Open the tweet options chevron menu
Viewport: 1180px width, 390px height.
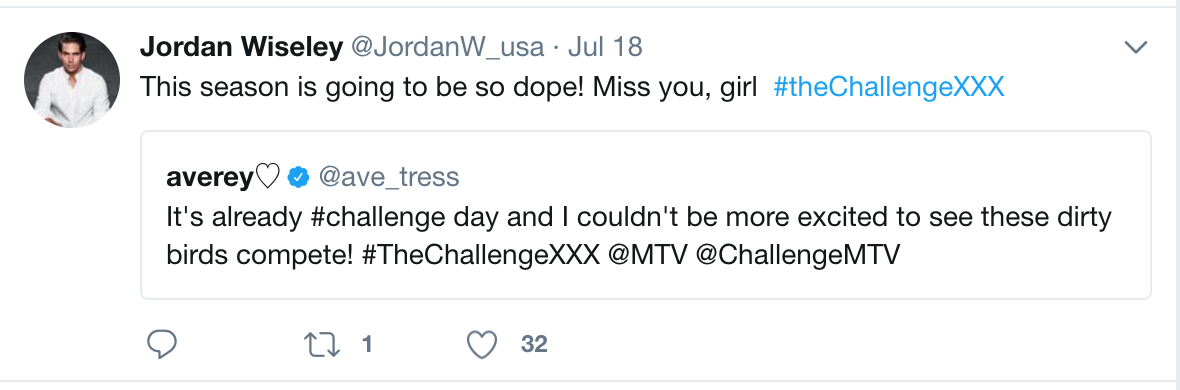coord(1135,48)
